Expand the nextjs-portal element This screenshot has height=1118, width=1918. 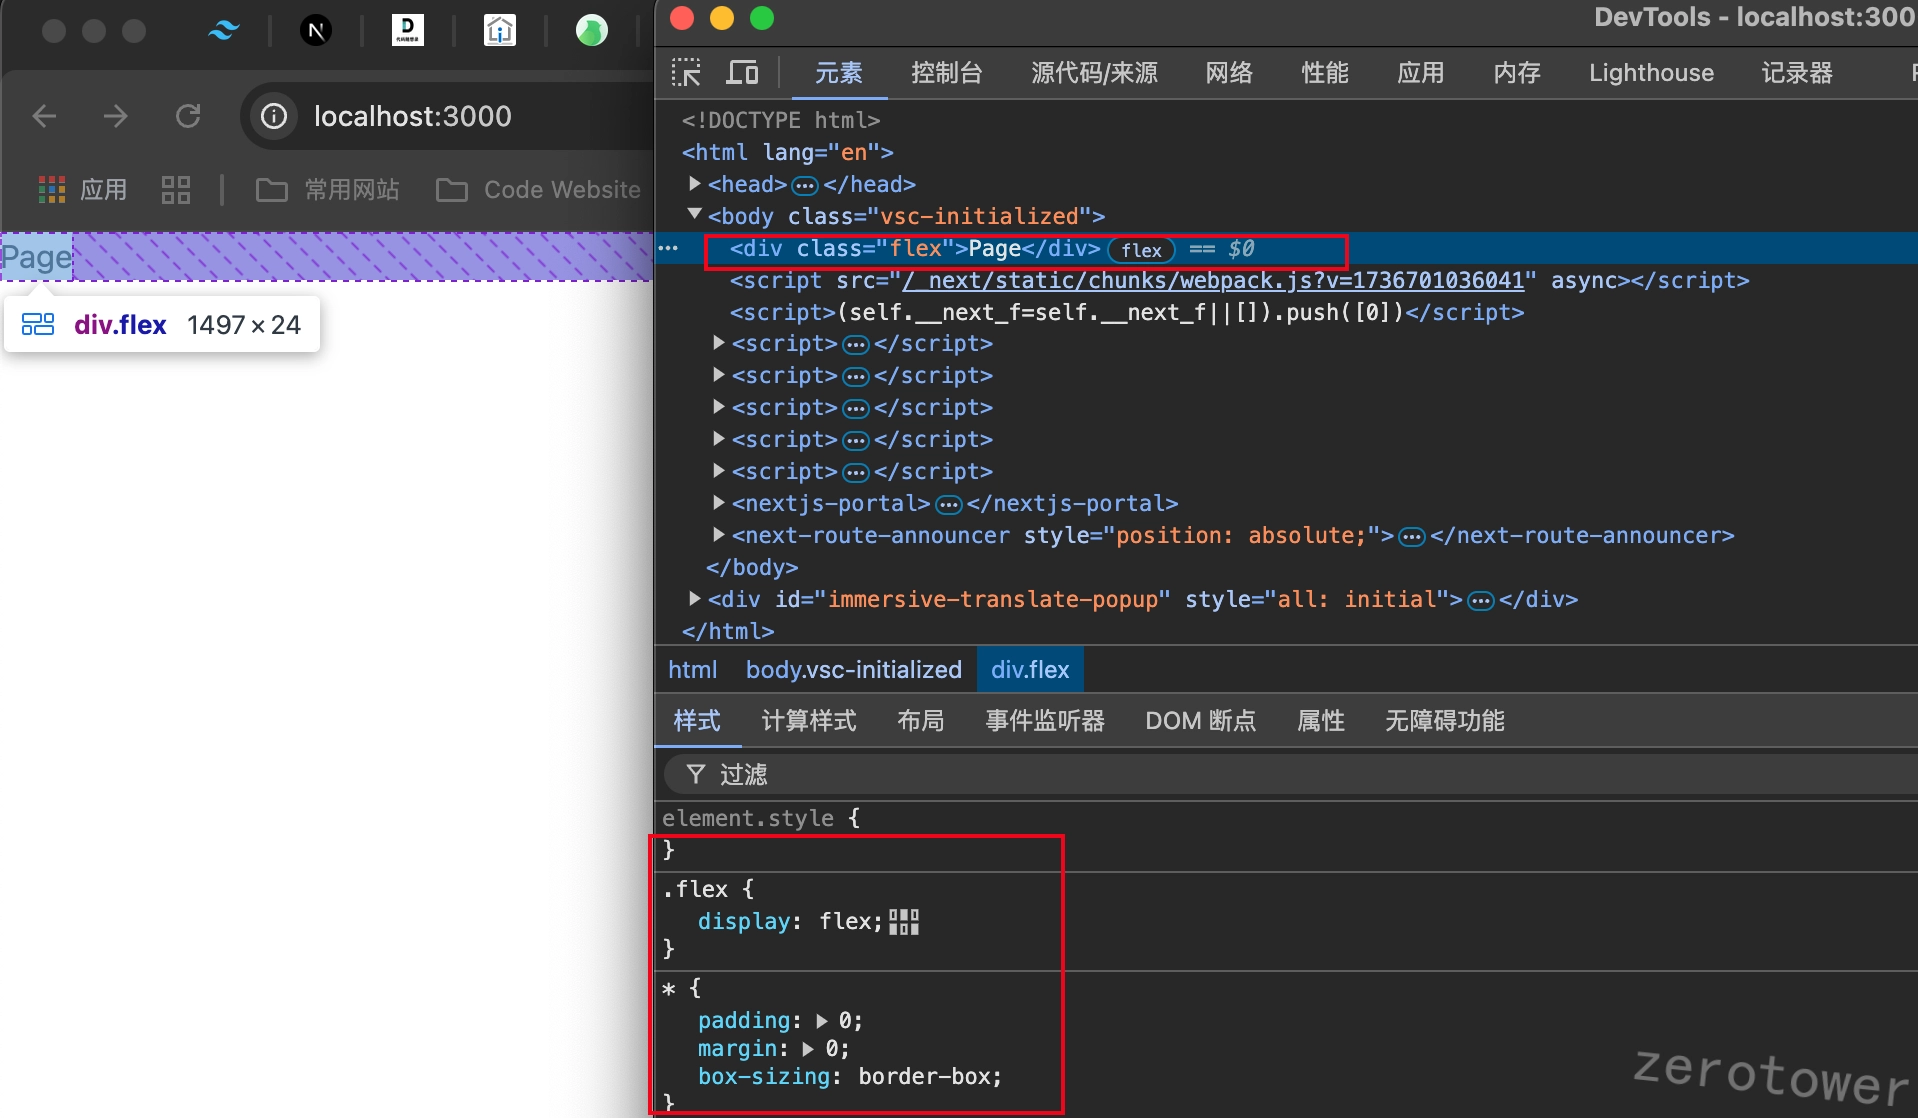tap(718, 503)
